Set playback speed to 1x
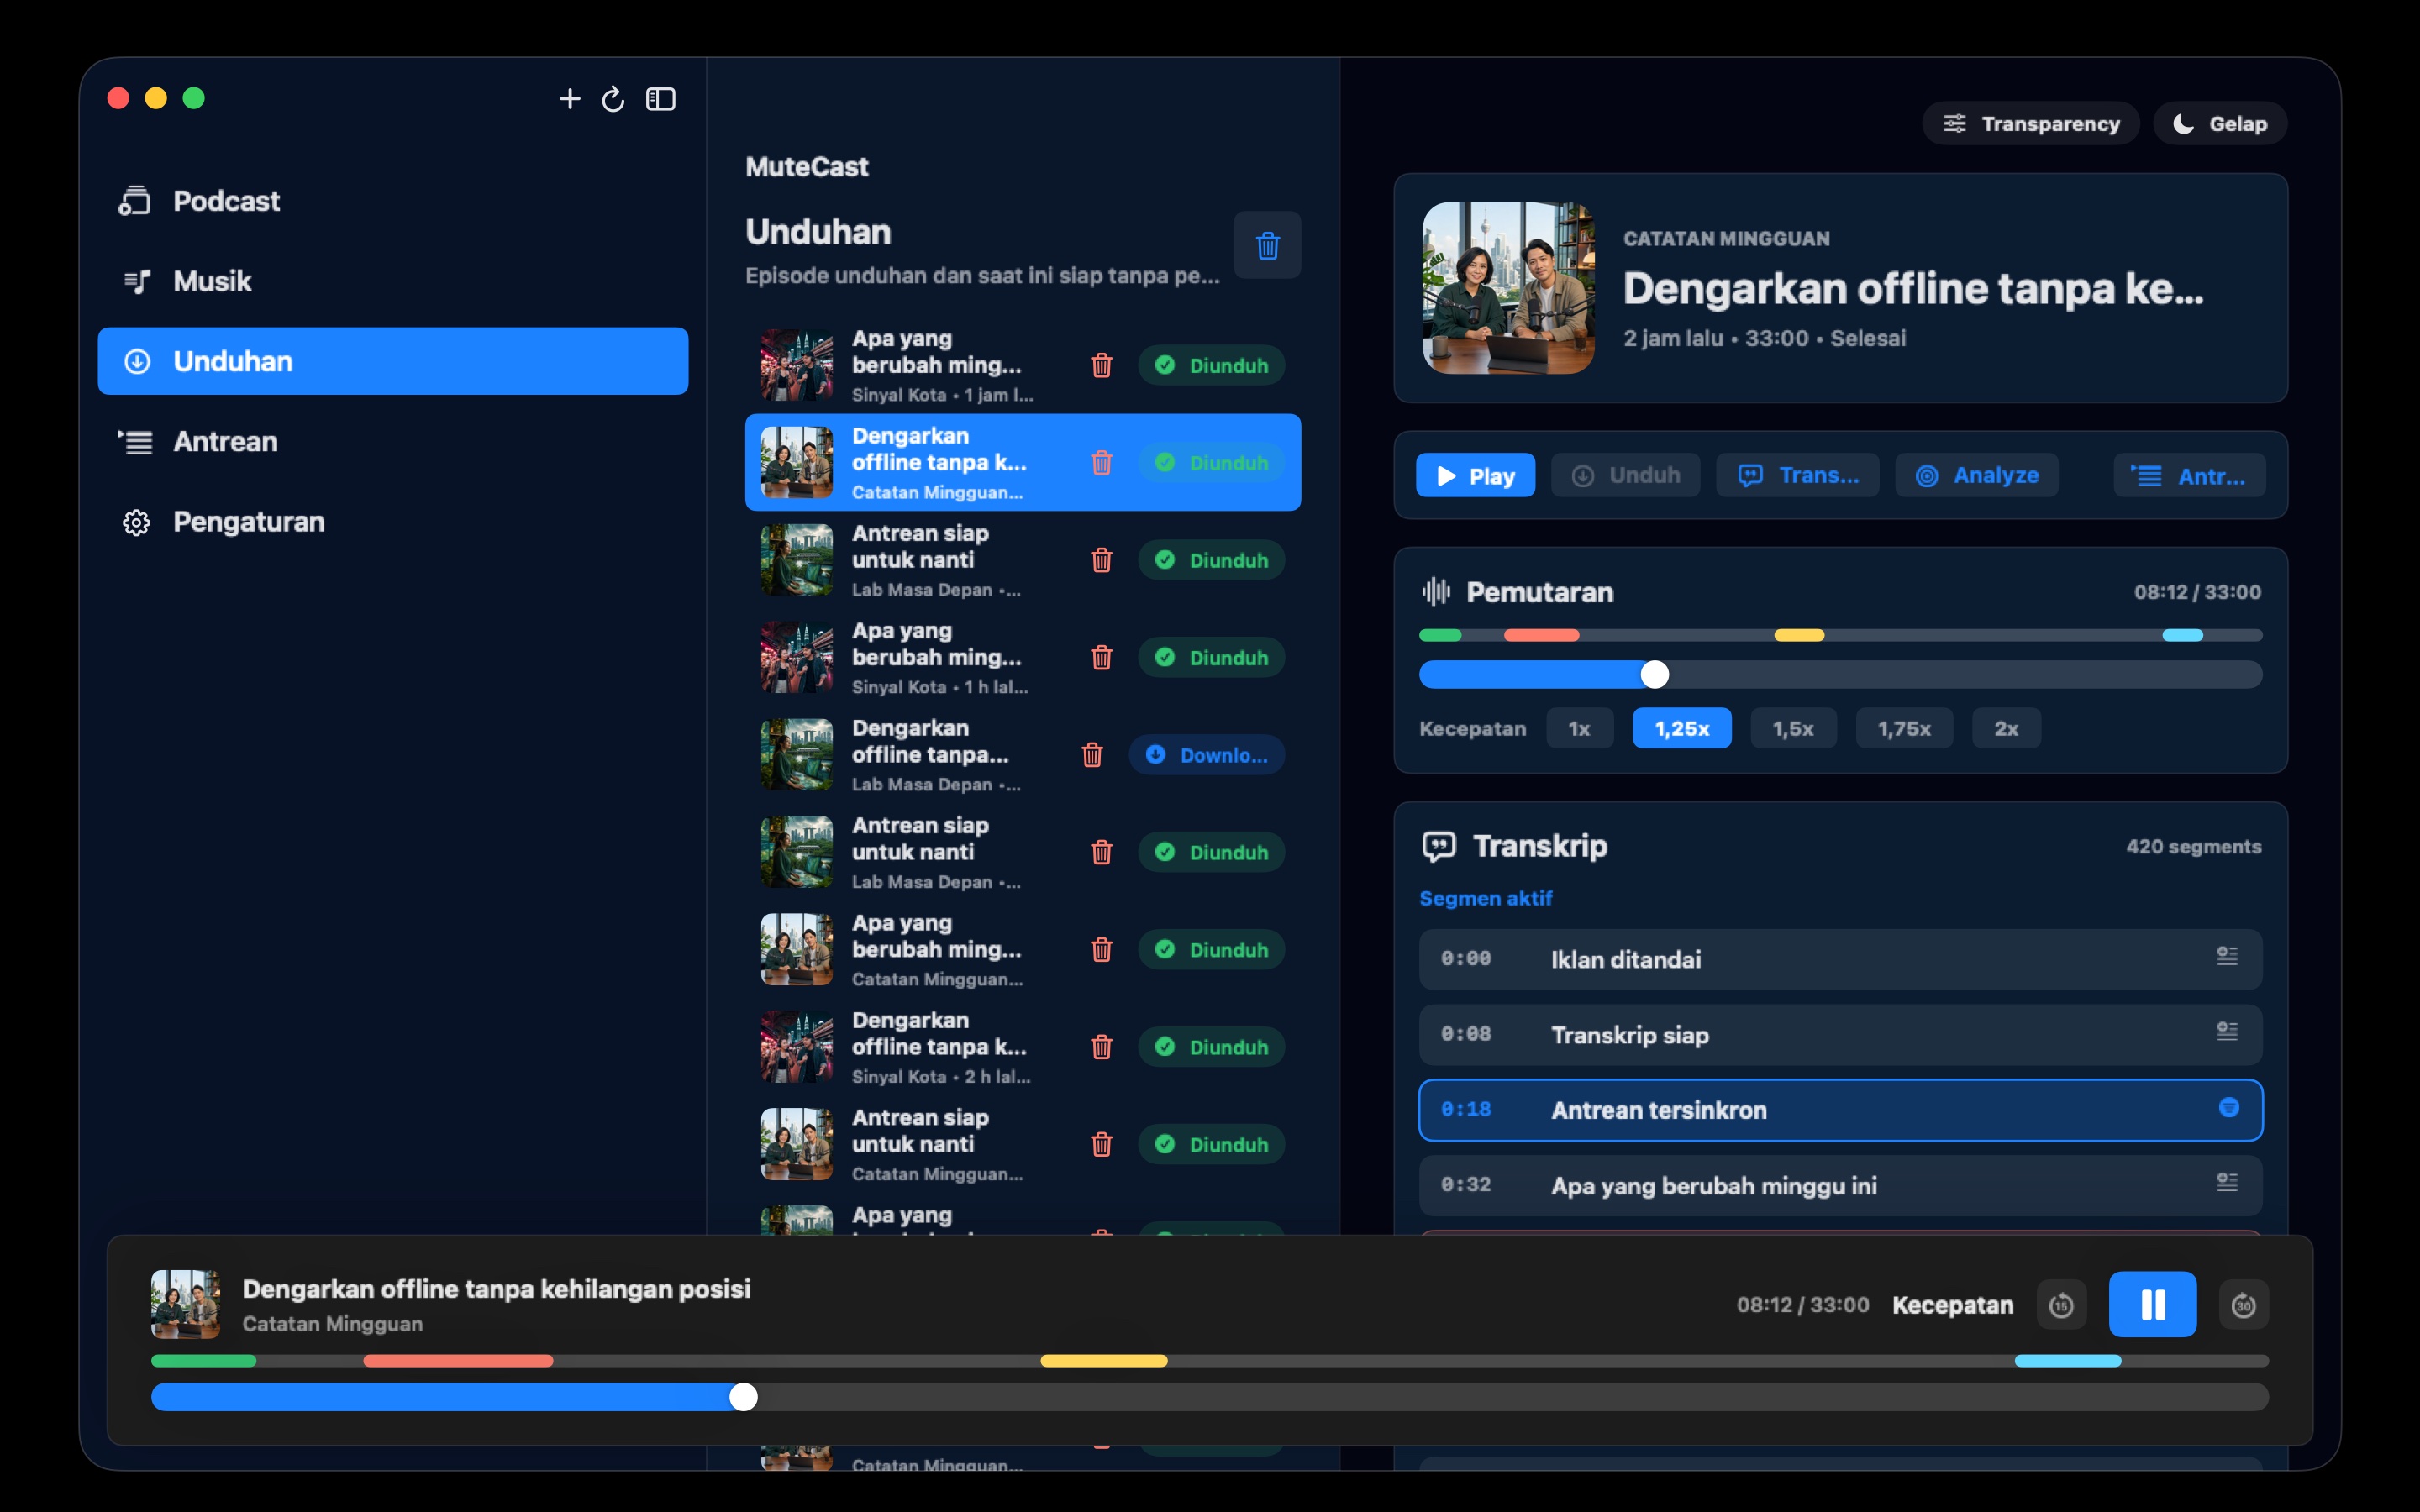 pos(1579,728)
